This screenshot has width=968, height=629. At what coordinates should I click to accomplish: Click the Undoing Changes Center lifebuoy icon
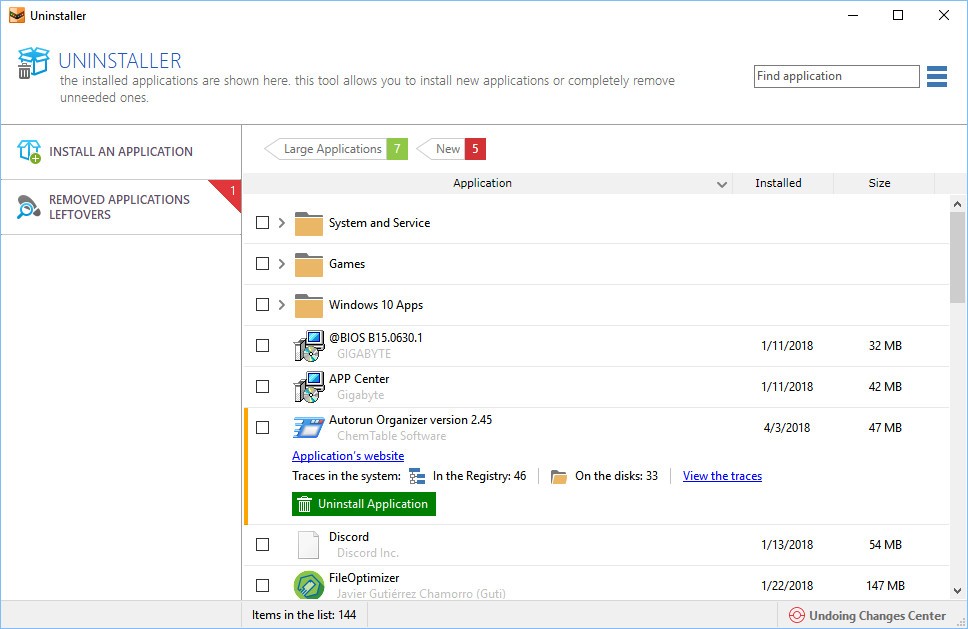pos(796,616)
